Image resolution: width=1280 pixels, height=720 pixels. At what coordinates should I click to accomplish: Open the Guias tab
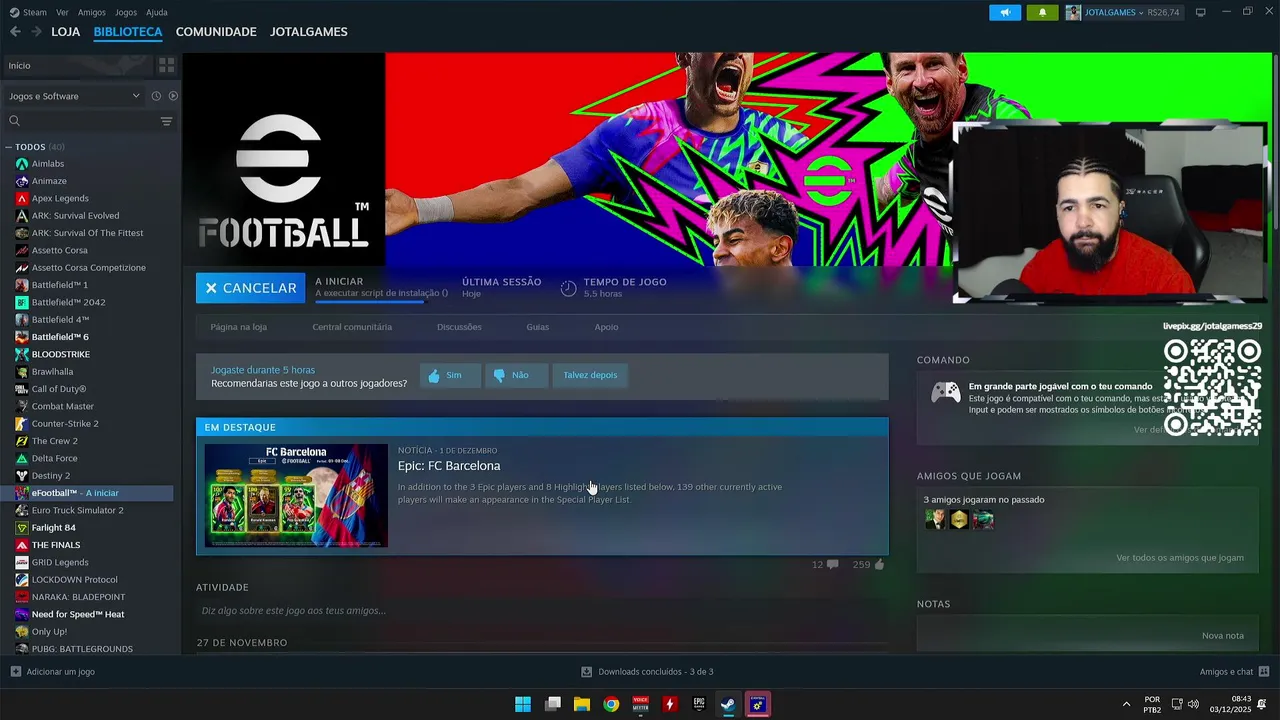click(x=538, y=327)
